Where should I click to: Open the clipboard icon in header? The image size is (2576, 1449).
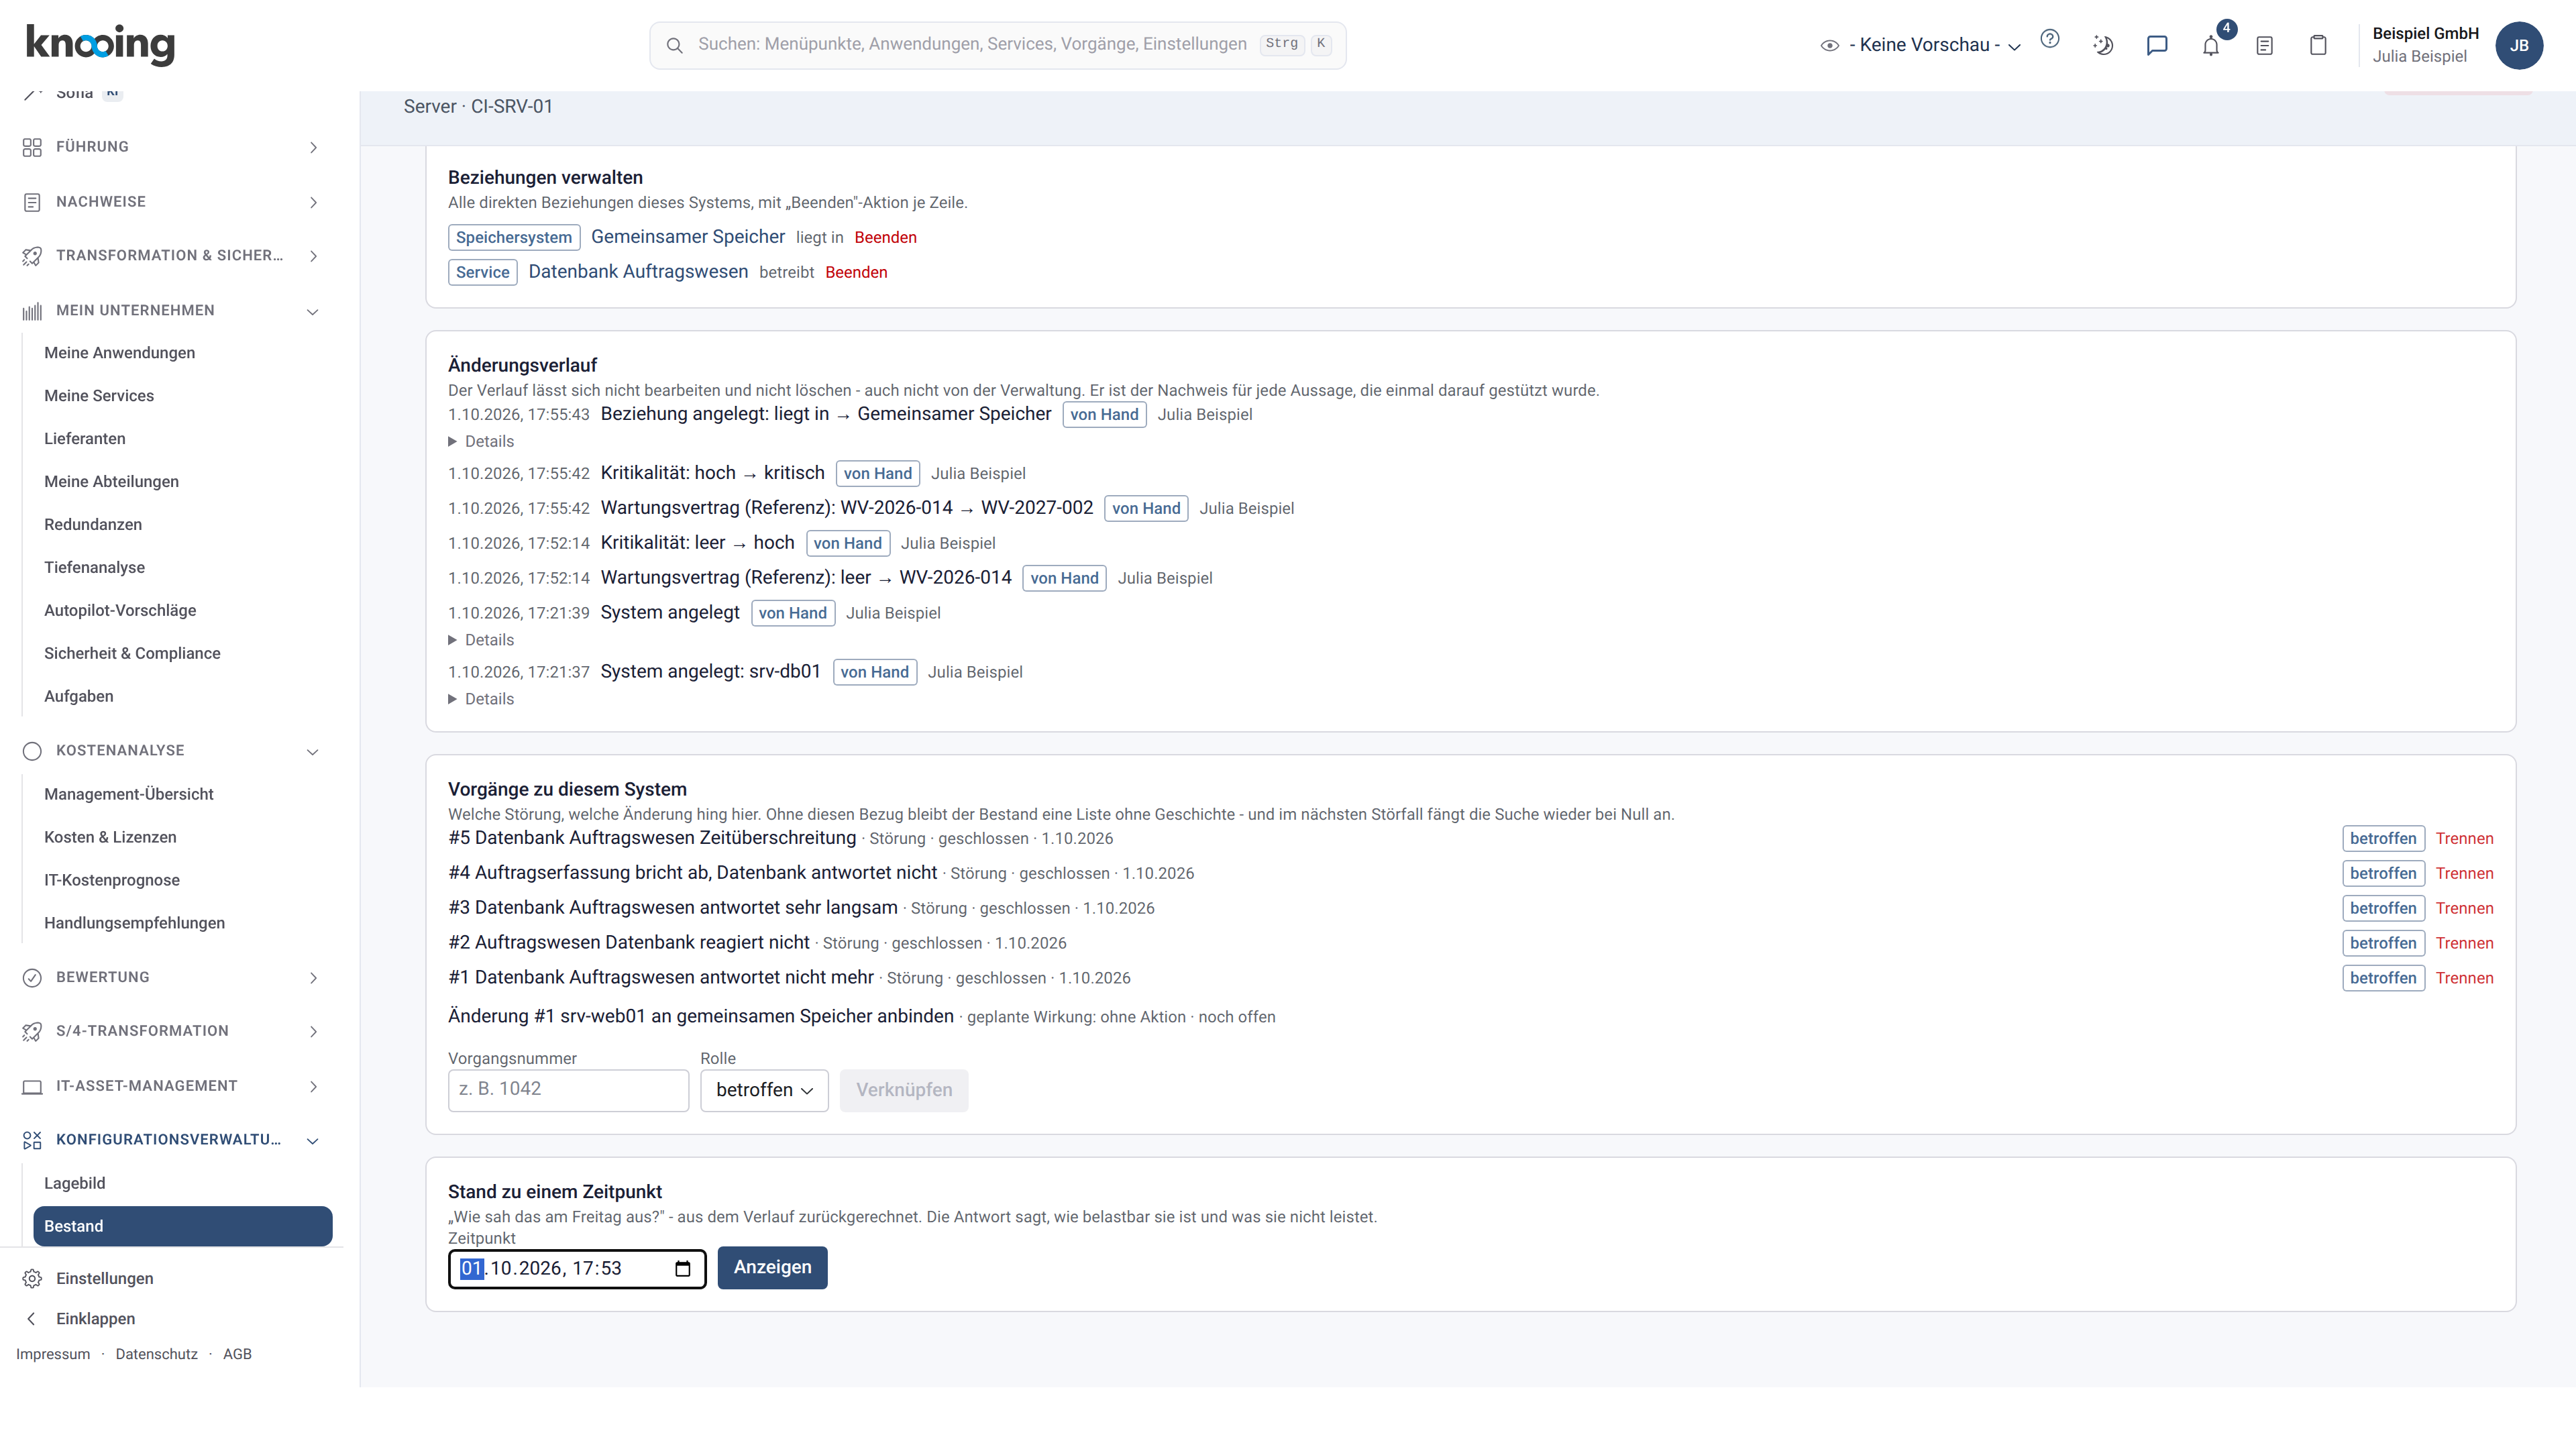(x=2318, y=45)
